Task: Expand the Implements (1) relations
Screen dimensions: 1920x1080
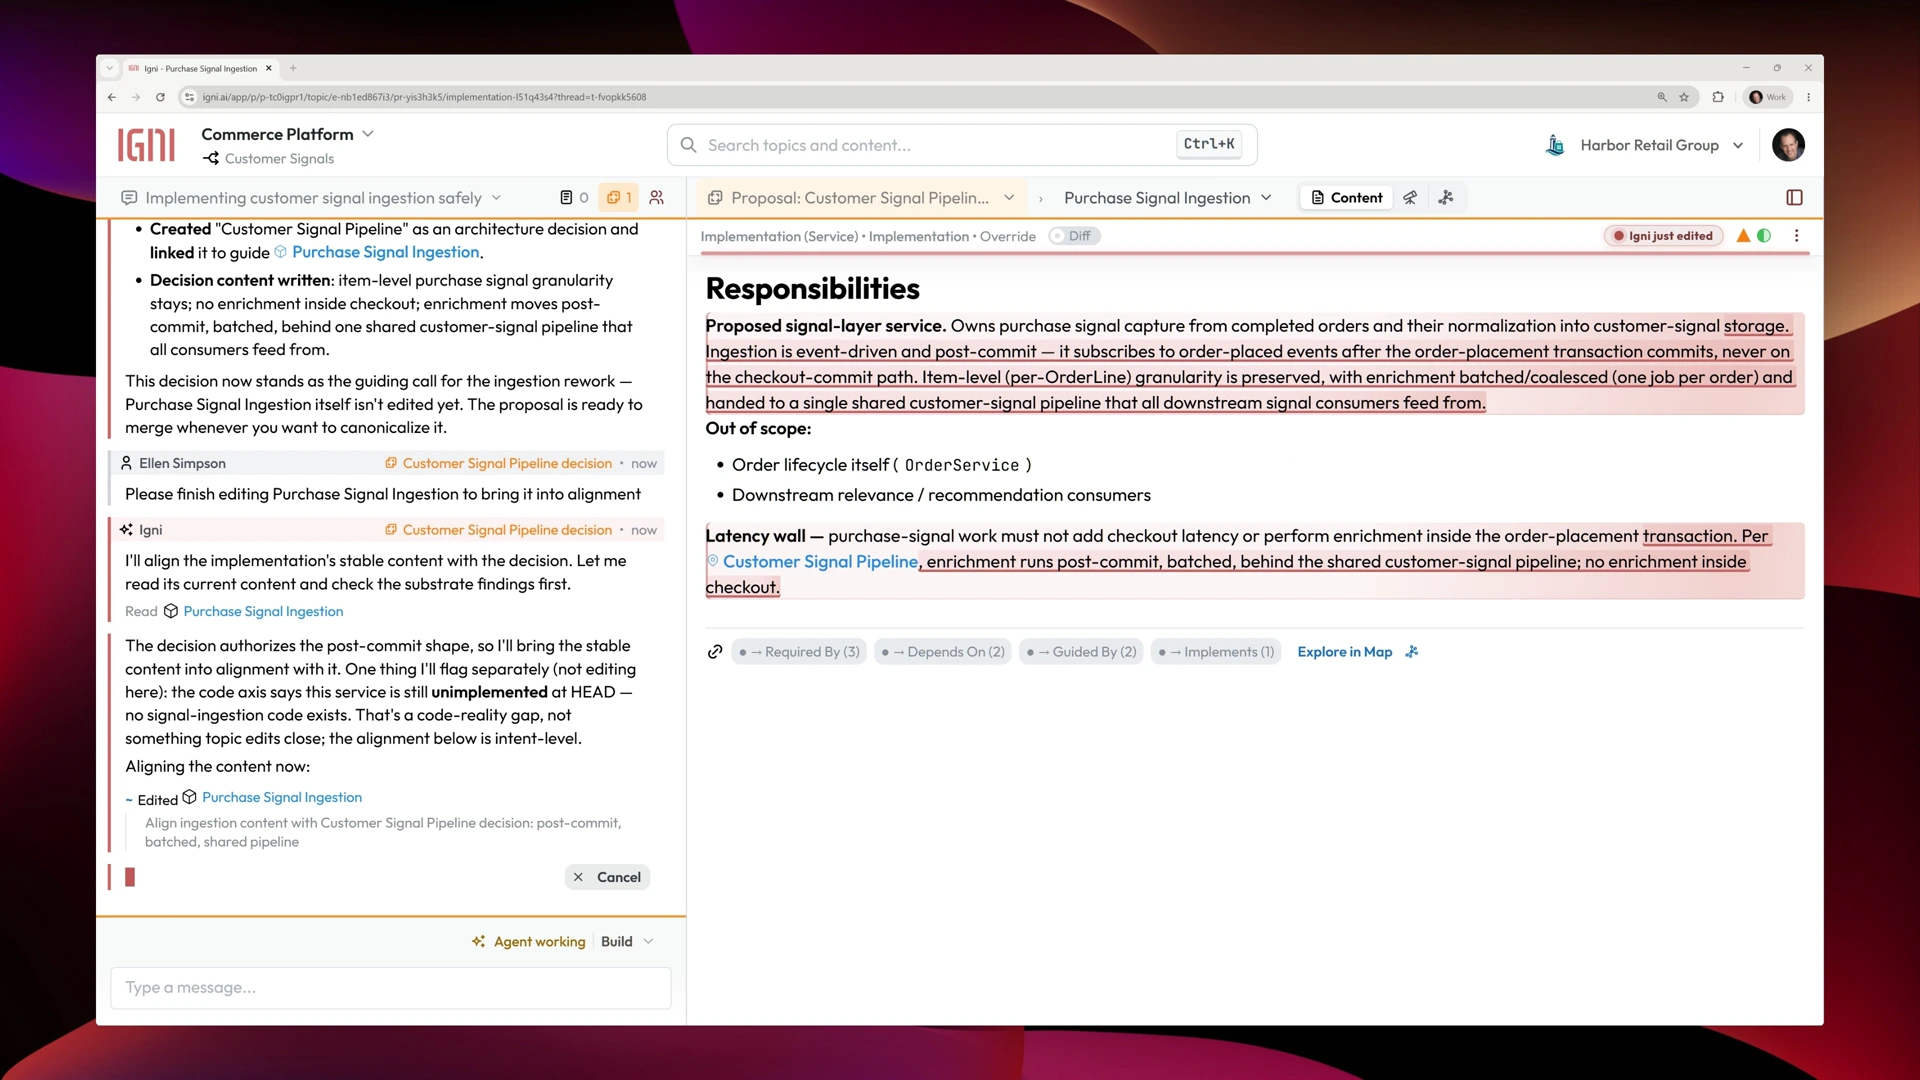Action: (x=1216, y=652)
